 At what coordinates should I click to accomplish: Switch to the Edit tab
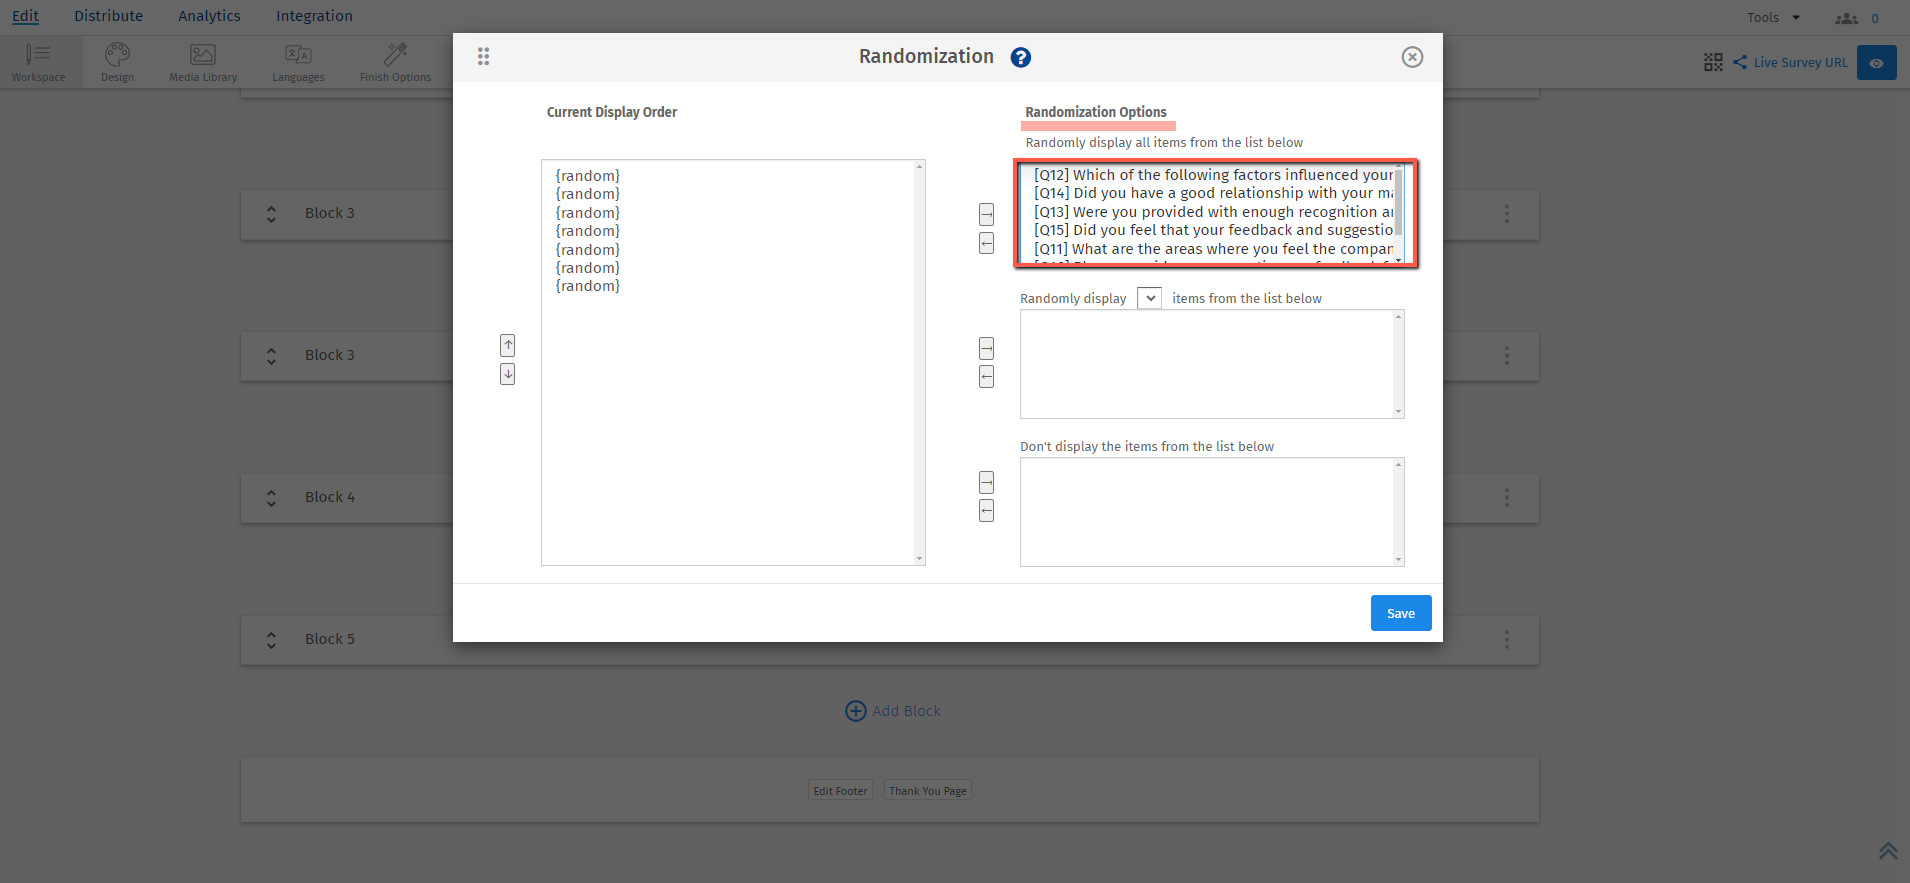(x=25, y=16)
